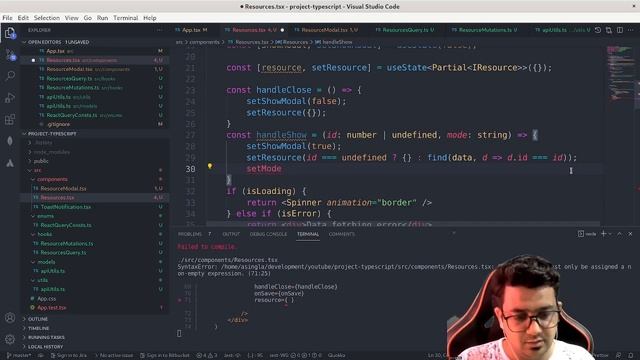This screenshot has width=640, height=360.
Task: Switch to the ResourceModal.tsx editor tab
Action: 329,30
